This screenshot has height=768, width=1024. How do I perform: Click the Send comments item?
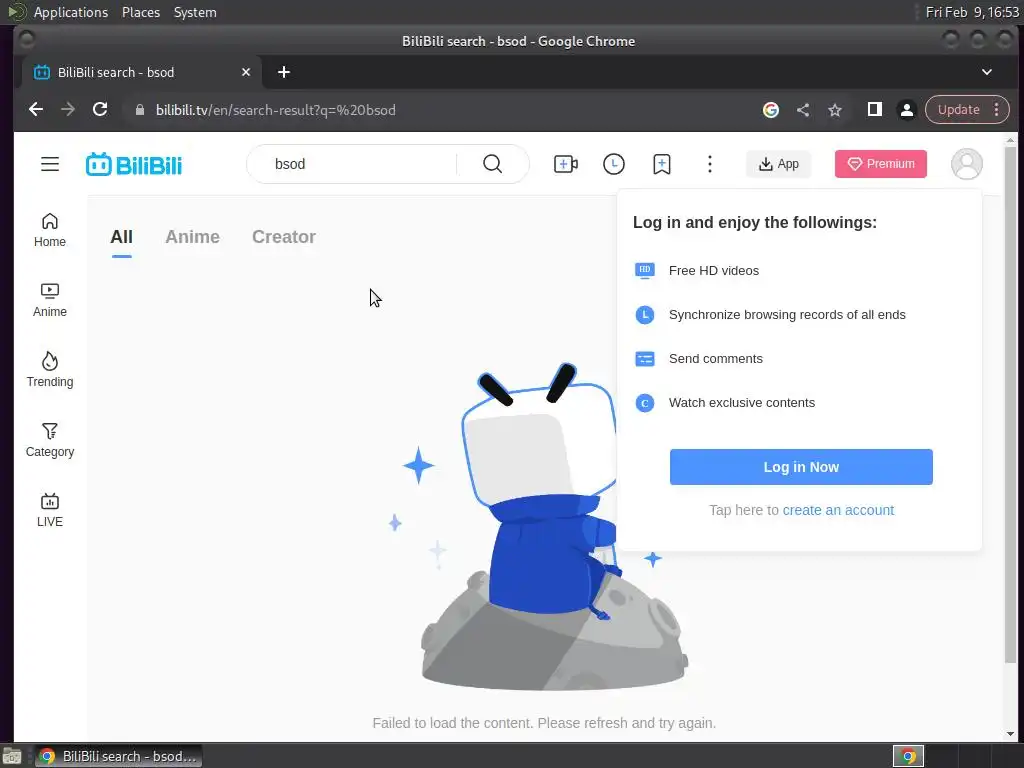pos(715,359)
